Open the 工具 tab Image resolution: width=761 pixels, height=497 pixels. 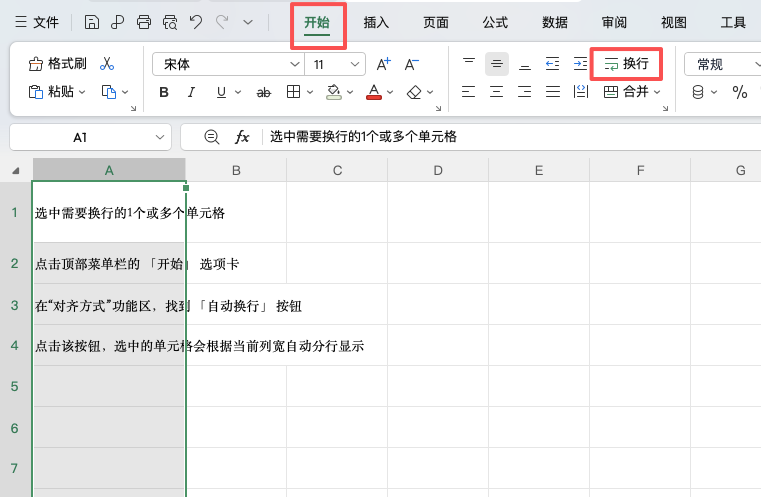click(733, 23)
